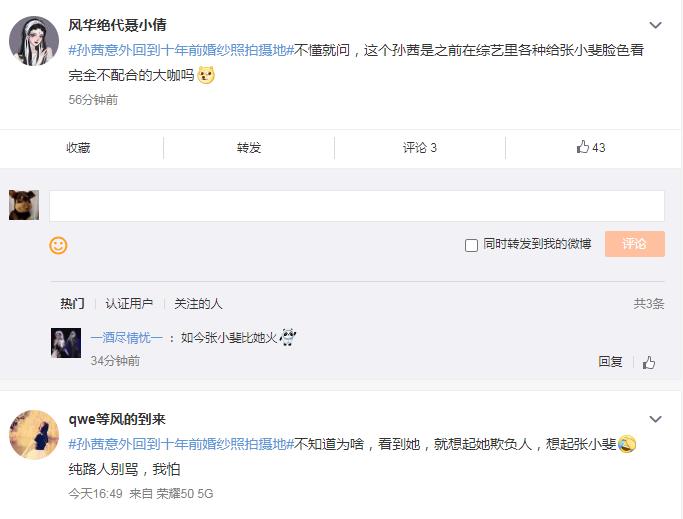Switch to 热门 comments tab
Image resolution: width=683 pixels, height=519 pixels.
[72, 303]
